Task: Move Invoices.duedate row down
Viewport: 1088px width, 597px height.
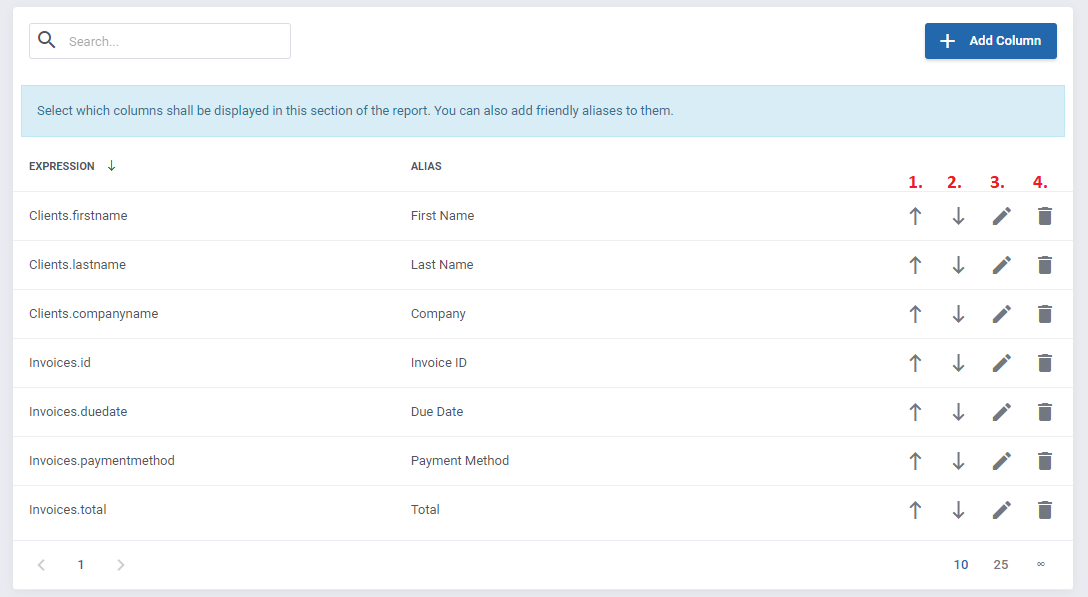Action: 958,412
